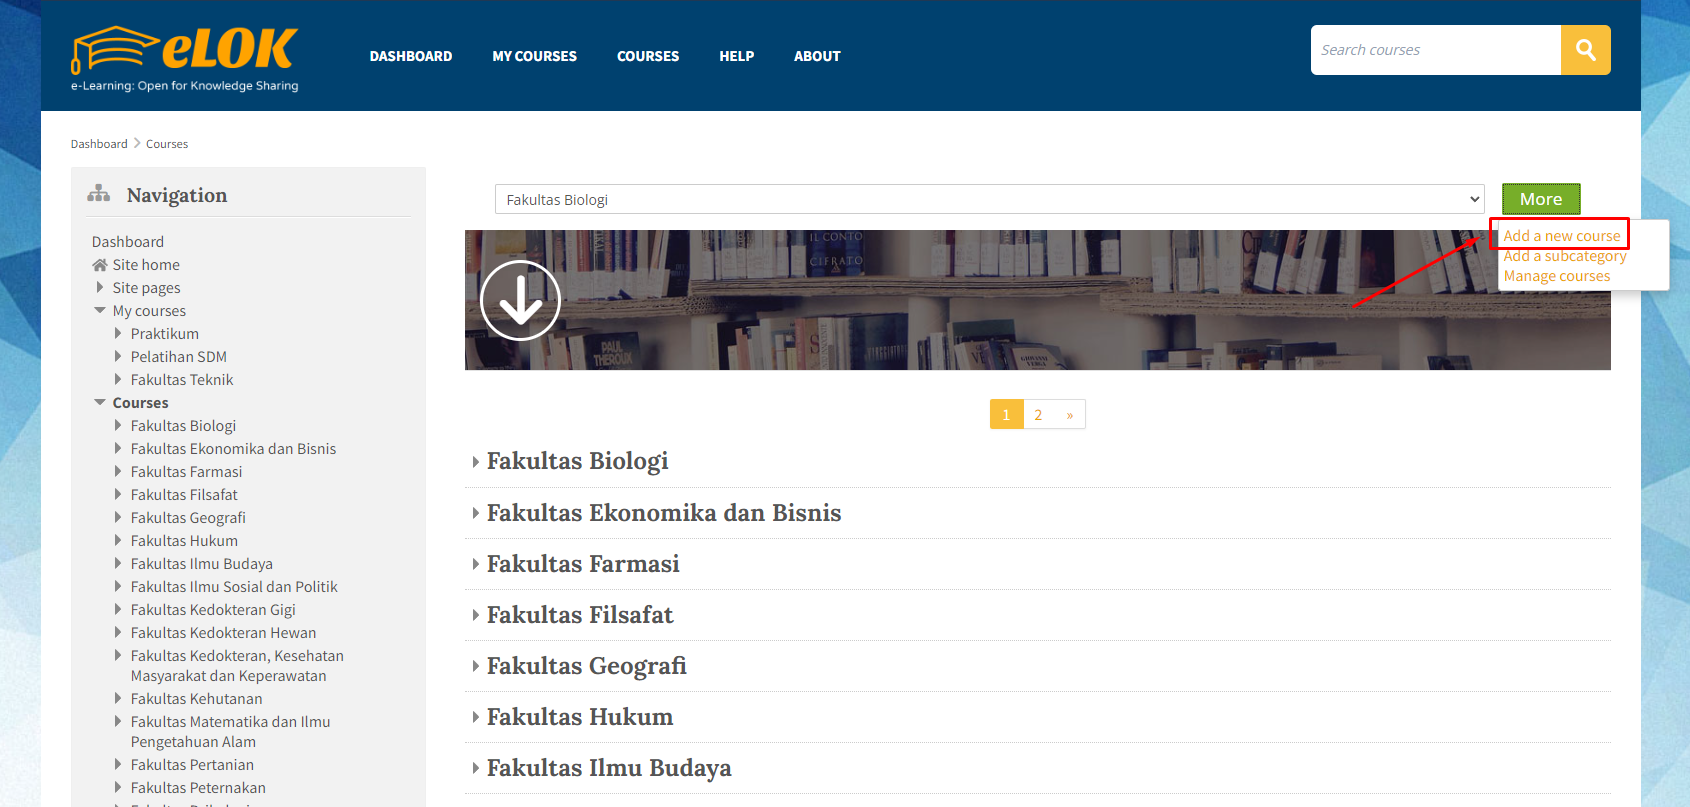The width and height of the screenshot is (1690, 807).
Task: Click the search magnifier button
Action: coord(1585,50)
